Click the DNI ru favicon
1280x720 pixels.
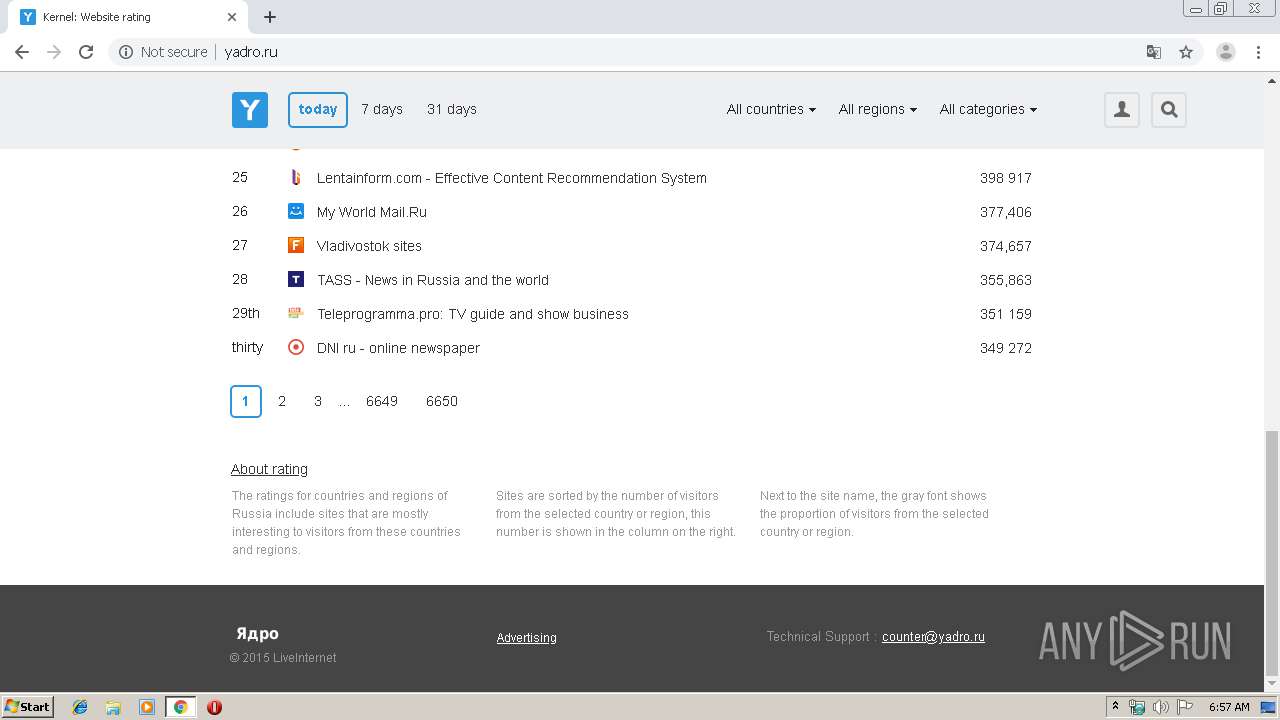tap(295, 347)
